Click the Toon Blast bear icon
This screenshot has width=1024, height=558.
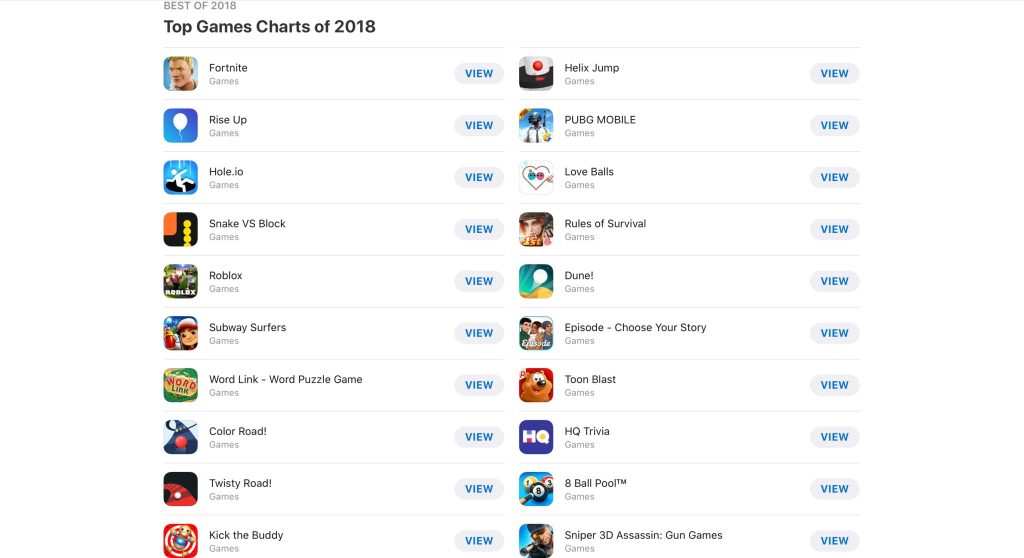[x=536, y=385]
